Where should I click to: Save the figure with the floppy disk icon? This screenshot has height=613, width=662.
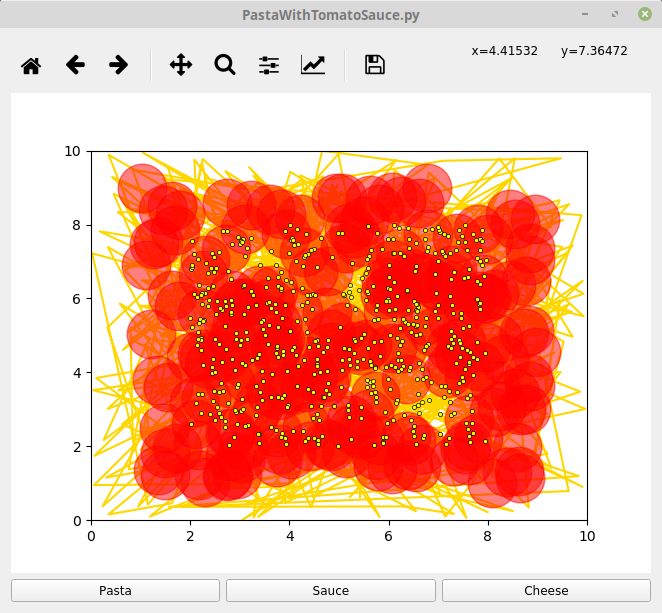coord(374,65)
